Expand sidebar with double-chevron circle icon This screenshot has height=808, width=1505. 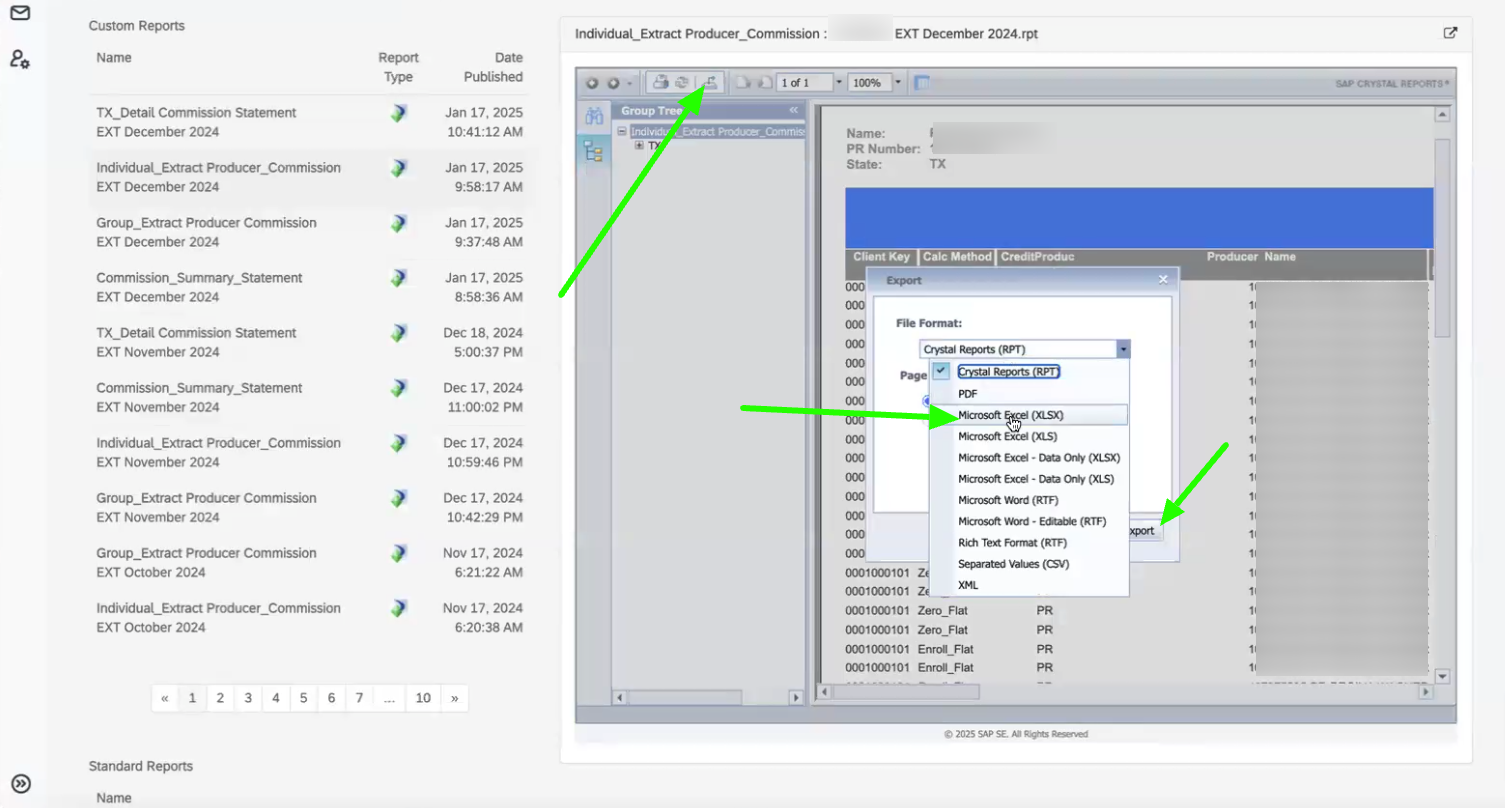tap(21, 784)
